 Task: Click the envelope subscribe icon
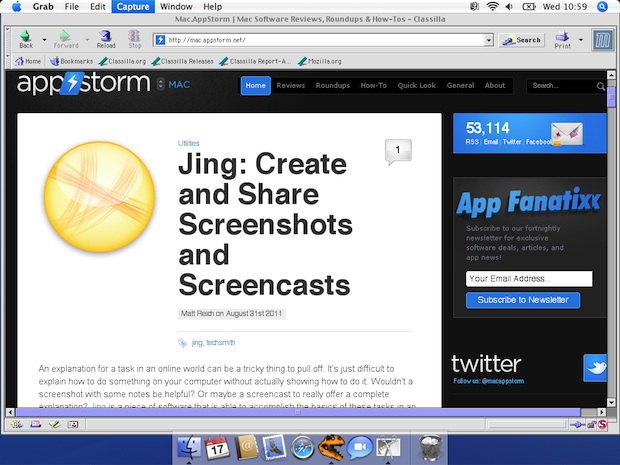pyautogui.click(x=567, y=134)
